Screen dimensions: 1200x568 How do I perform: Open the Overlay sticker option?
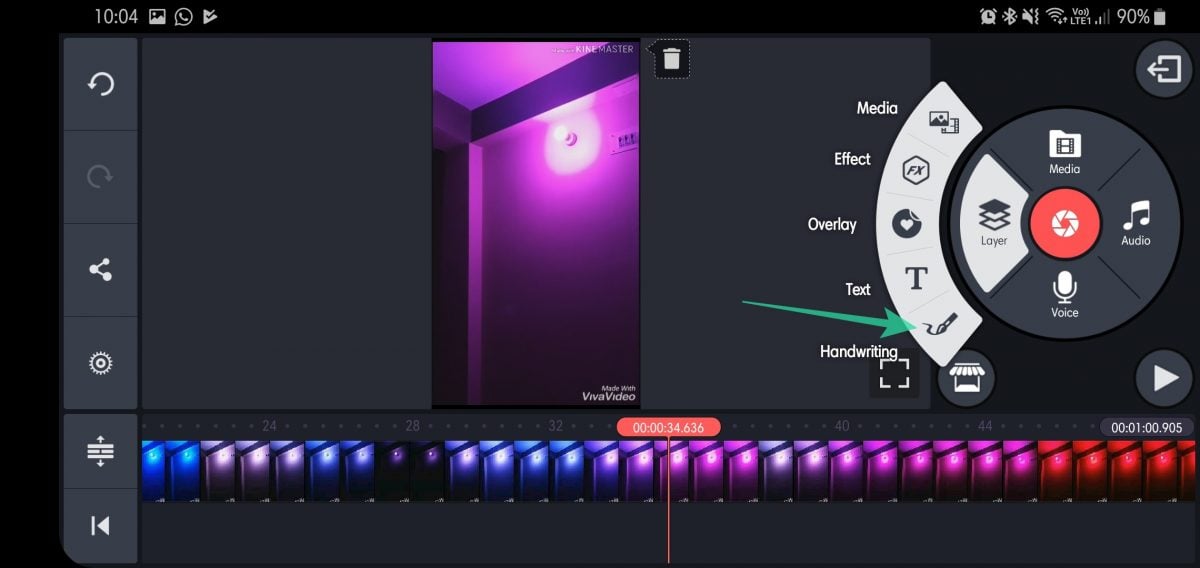point(906,223)
